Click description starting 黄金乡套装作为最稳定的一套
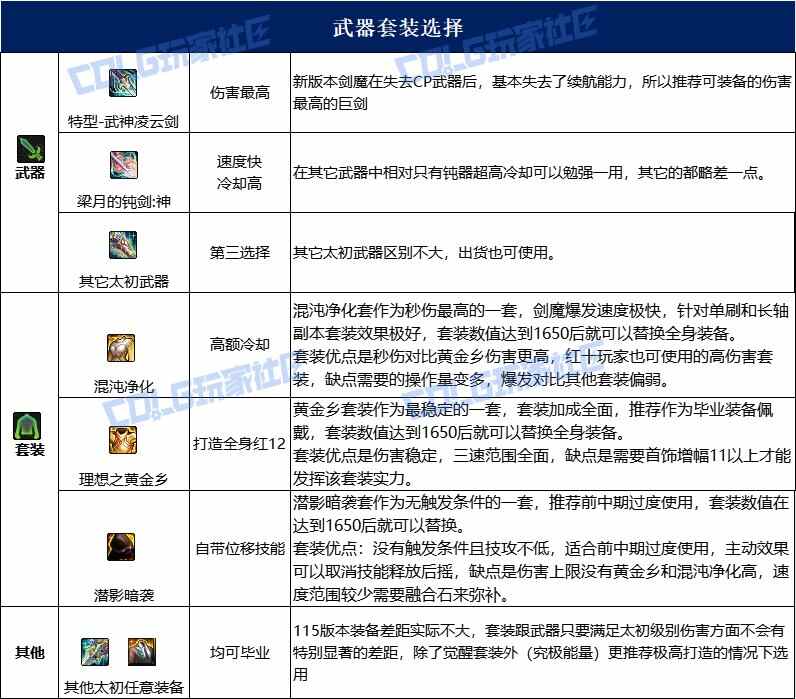Image resolution: width=796 pixels, height=699 pixels. click(542, 444)
